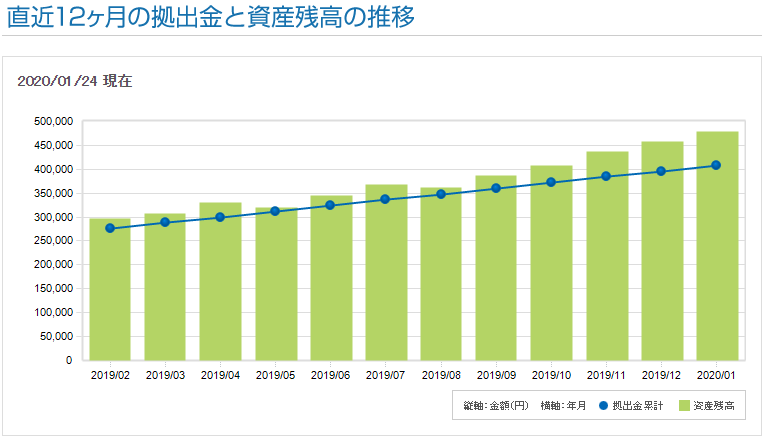
Task: Click the 2019/05 contribution data point
Action: 275,211
